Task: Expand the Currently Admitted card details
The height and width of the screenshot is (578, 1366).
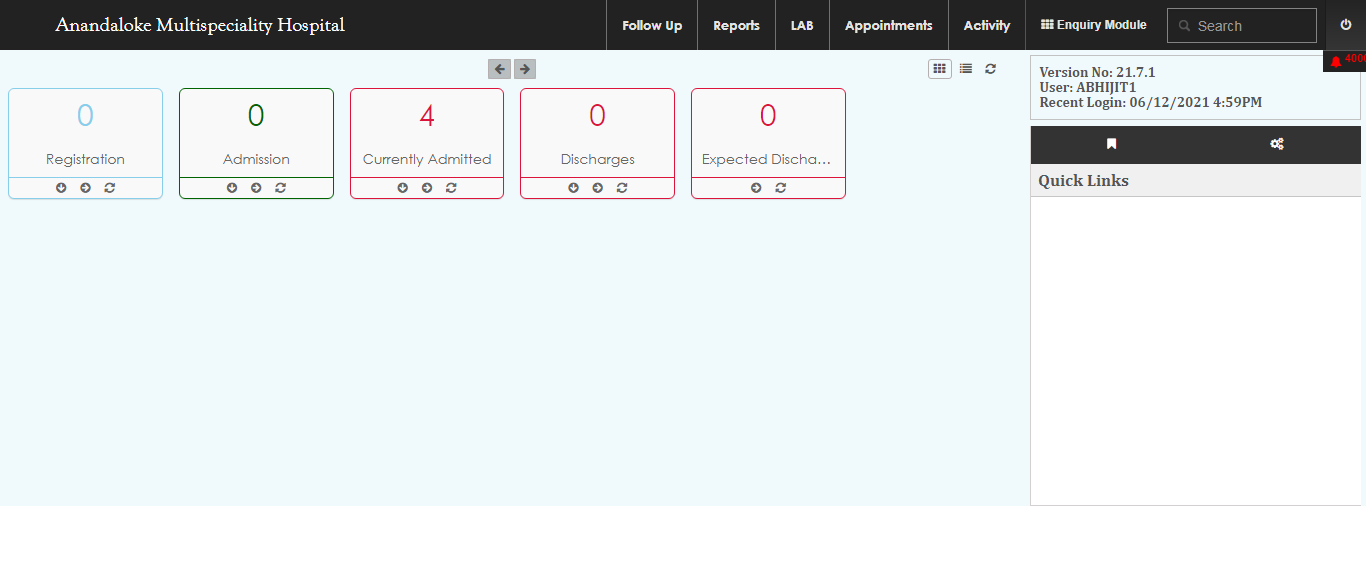Action: pos(403,188)
